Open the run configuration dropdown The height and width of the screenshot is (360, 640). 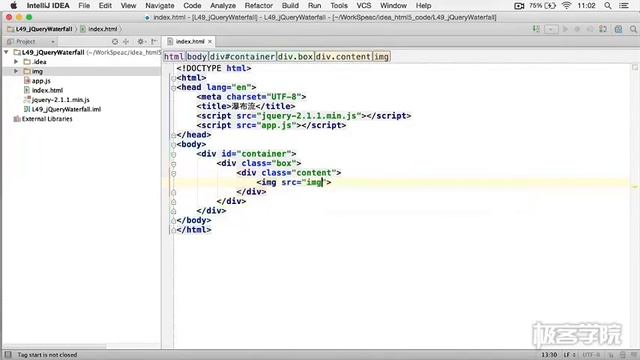(x=551, y=29)
